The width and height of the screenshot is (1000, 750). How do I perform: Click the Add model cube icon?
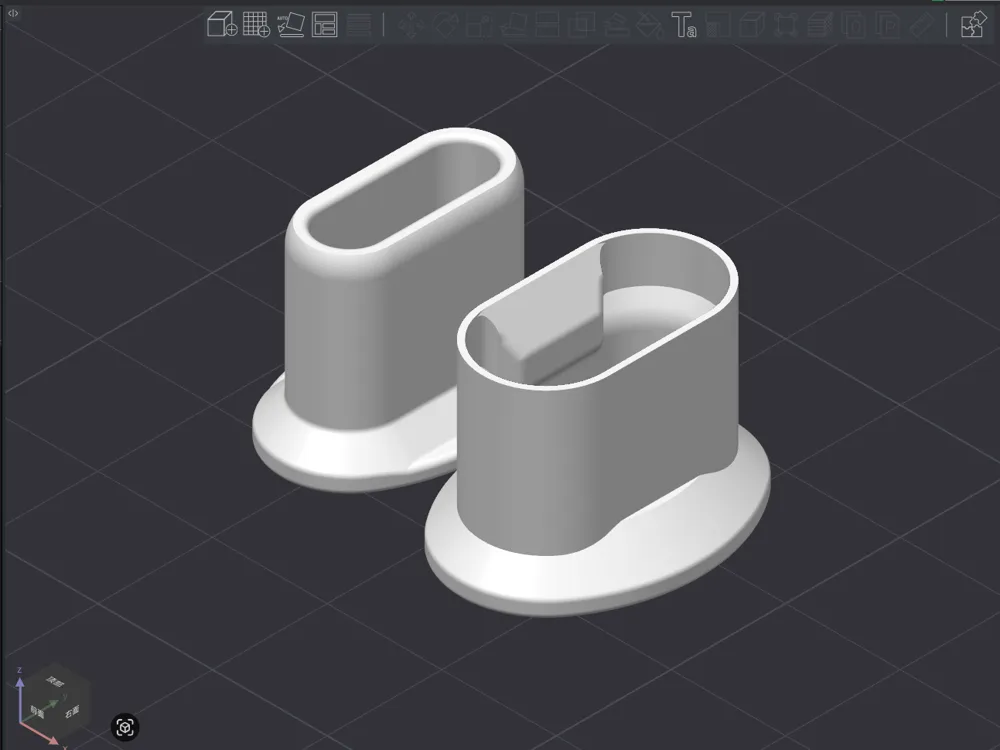[222, 24]
